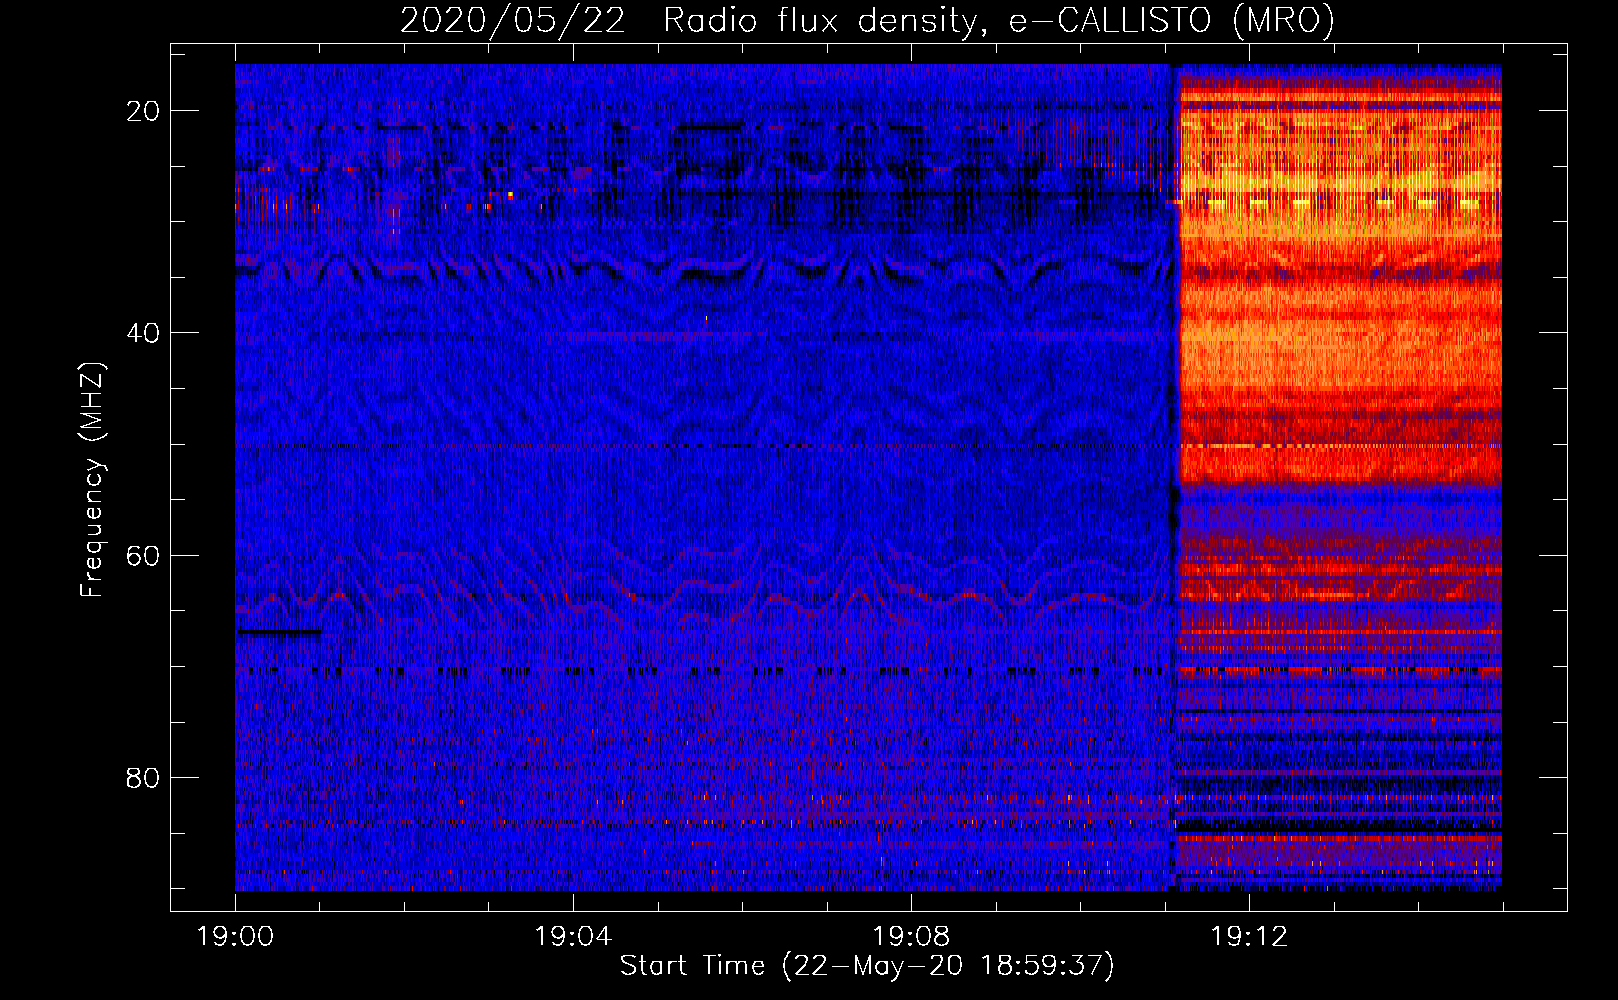The height and width of the screenshot is (1000, 1618).
Task: Click the '19:08' time tick label
Action: [911, 937]
